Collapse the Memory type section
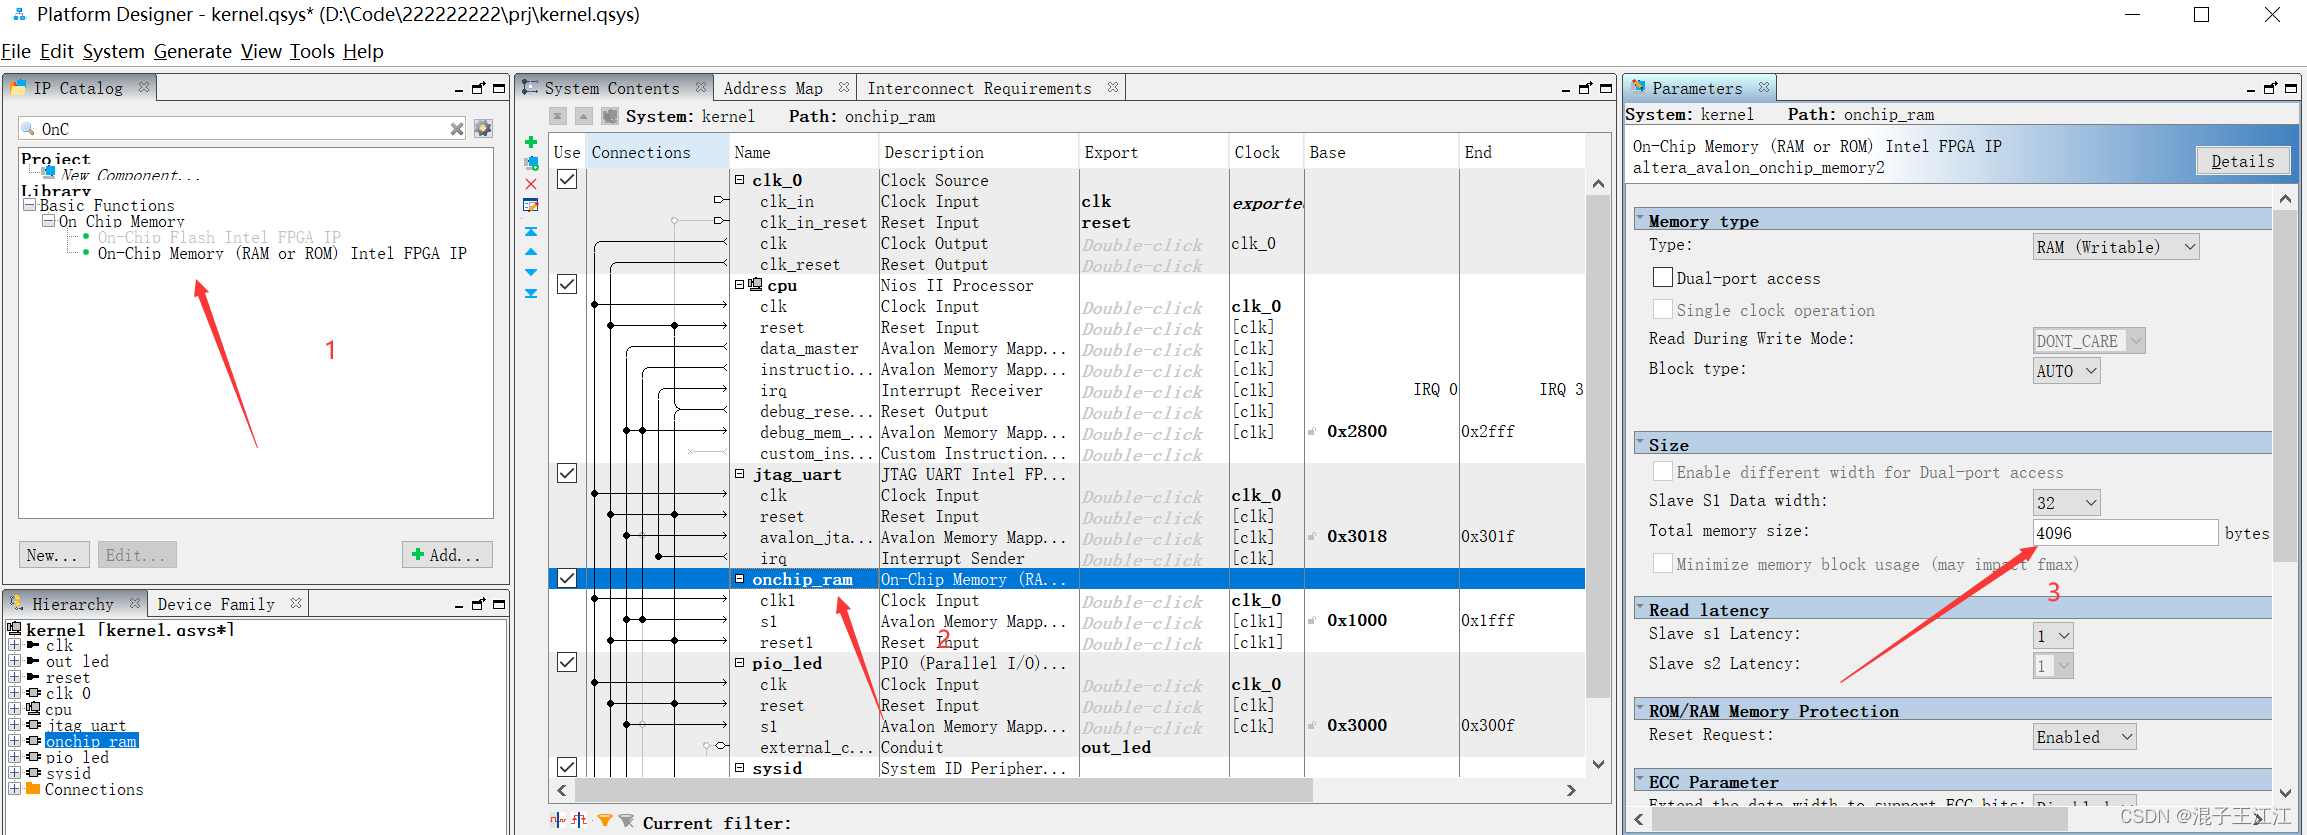 point(1640,218)
